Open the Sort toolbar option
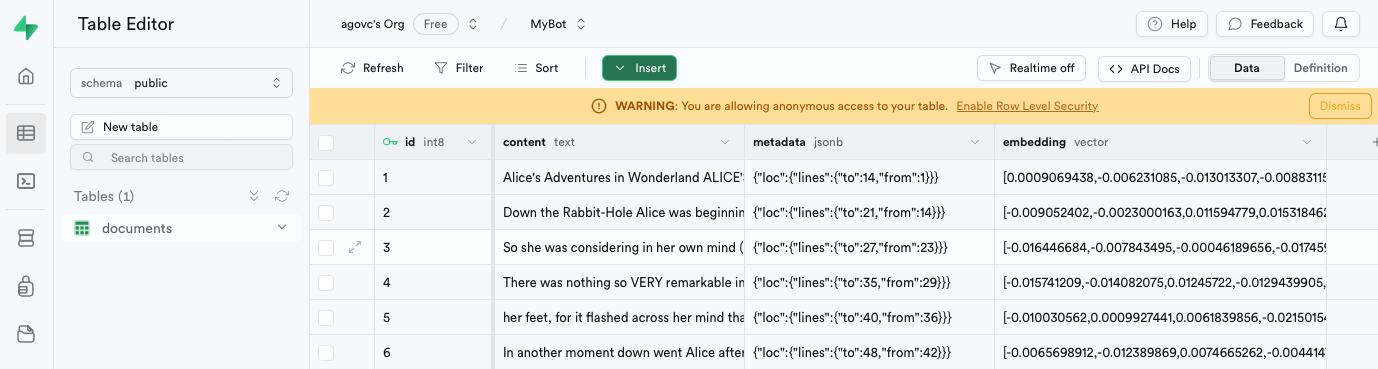The image size is (1378, 369). click(536, 68)
